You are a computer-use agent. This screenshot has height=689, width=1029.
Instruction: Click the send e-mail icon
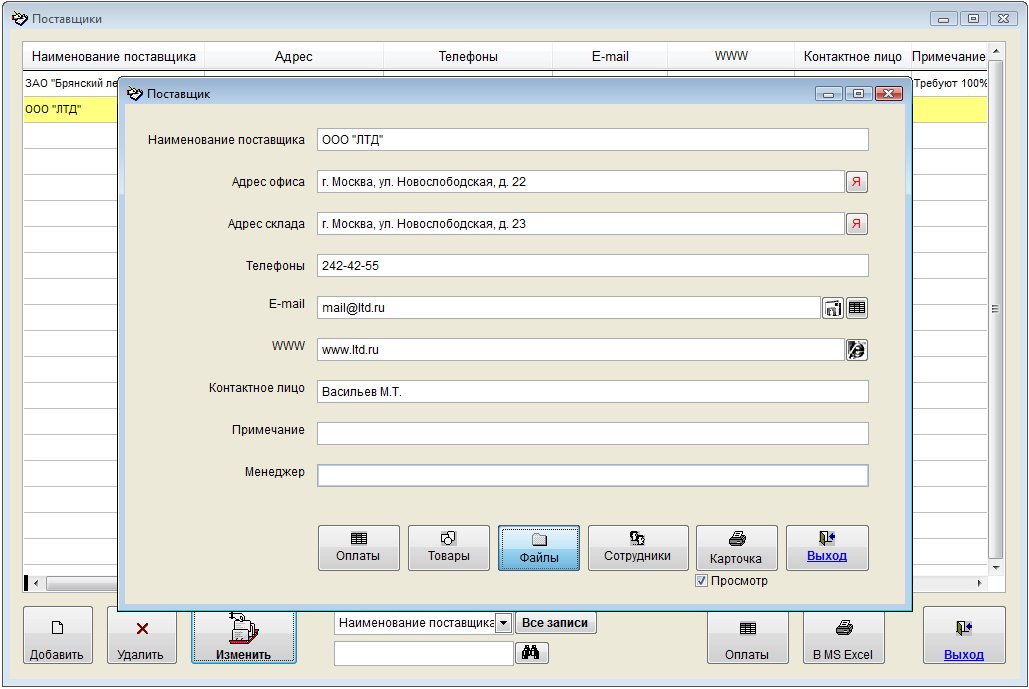832,308
